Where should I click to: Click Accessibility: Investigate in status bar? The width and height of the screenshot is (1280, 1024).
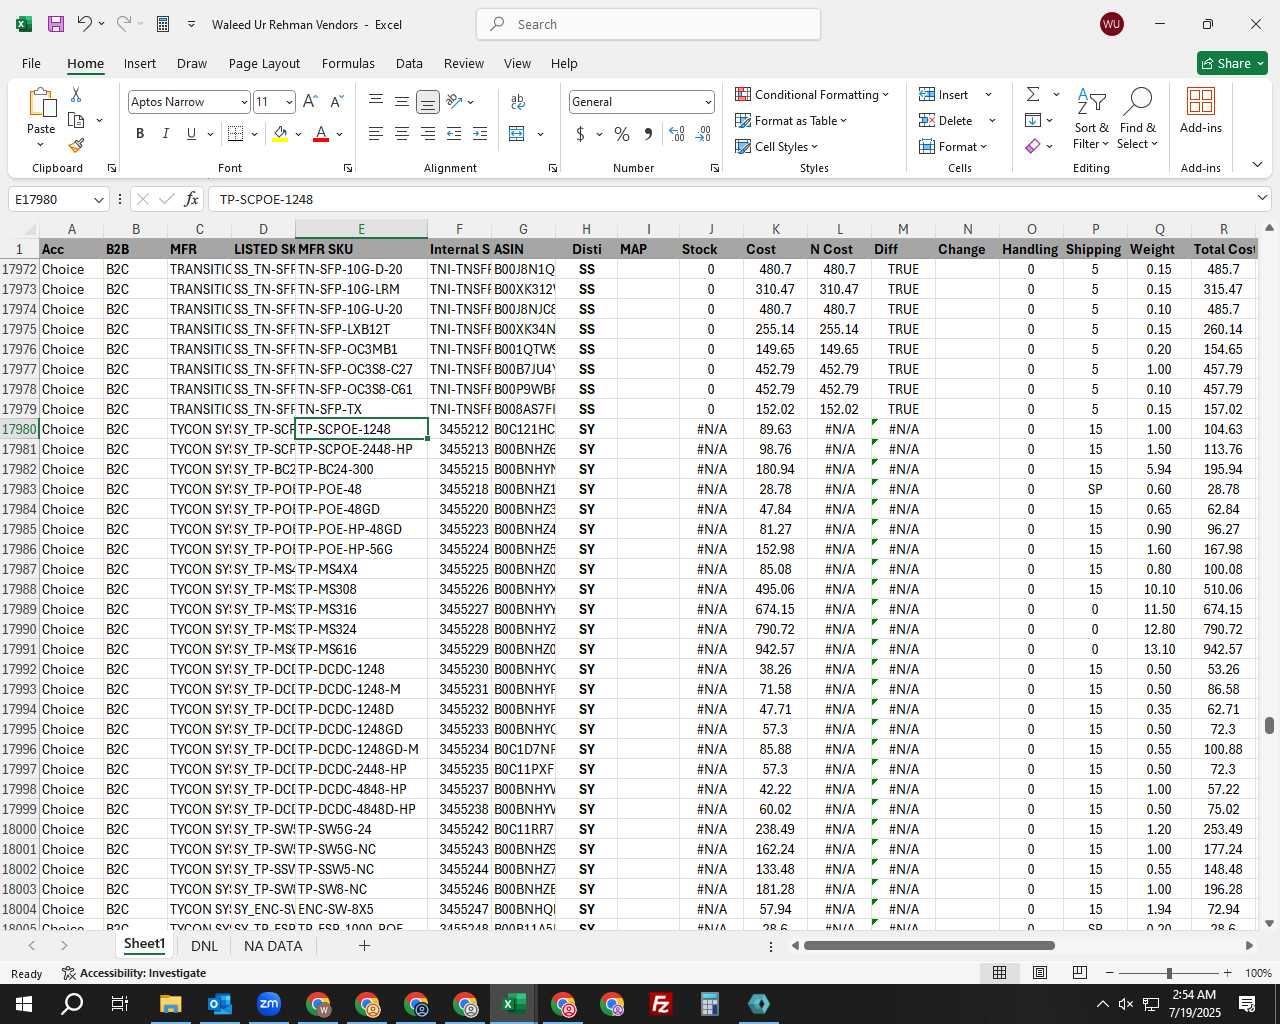click(x=134, y=973)
